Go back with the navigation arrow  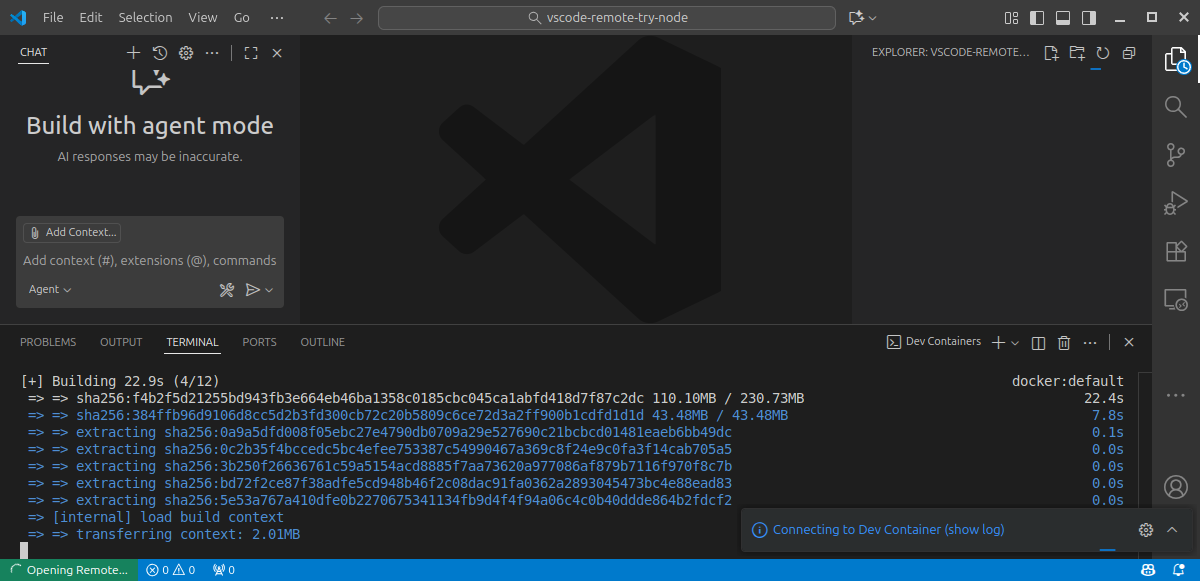(x=331, y=18)
